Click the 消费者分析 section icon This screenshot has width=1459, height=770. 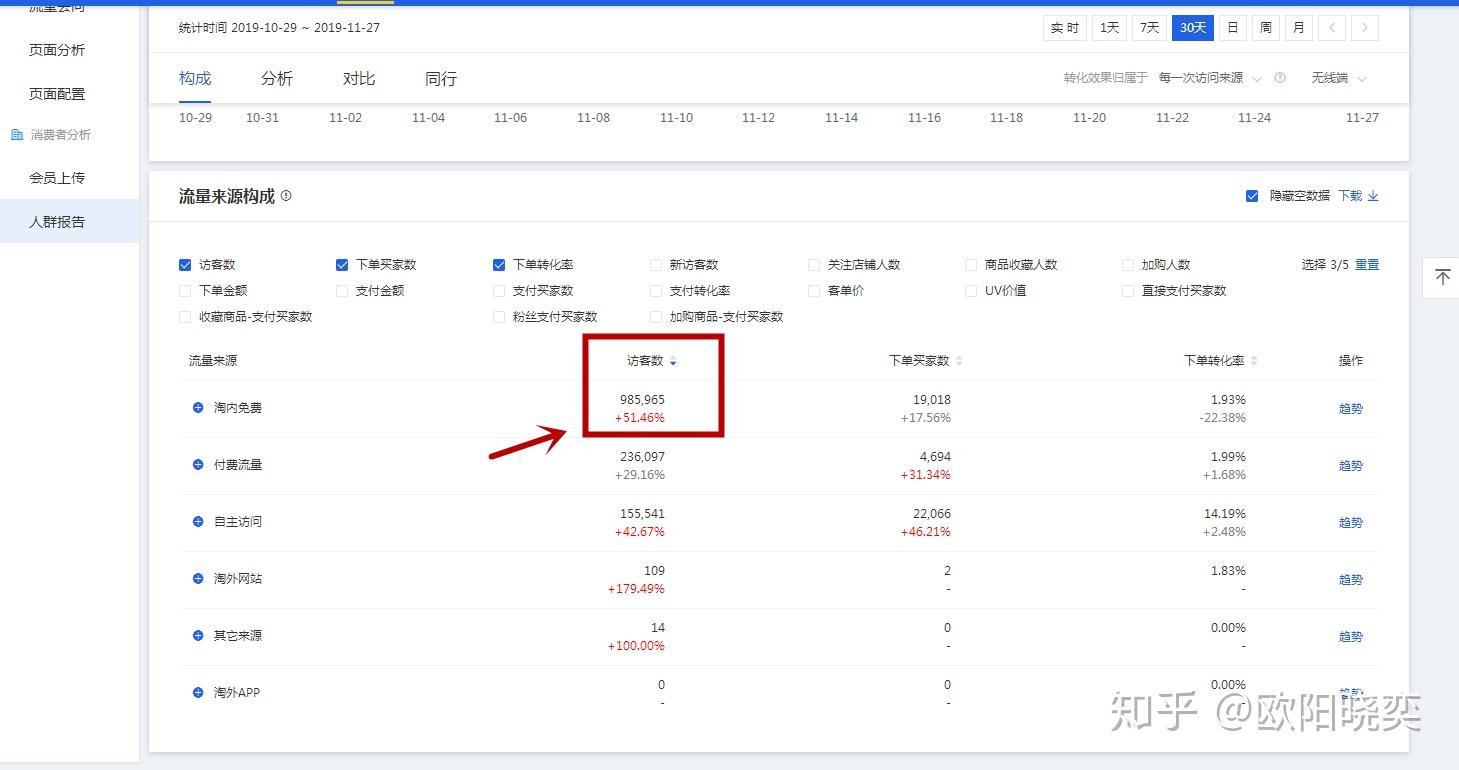pos(17,134)
